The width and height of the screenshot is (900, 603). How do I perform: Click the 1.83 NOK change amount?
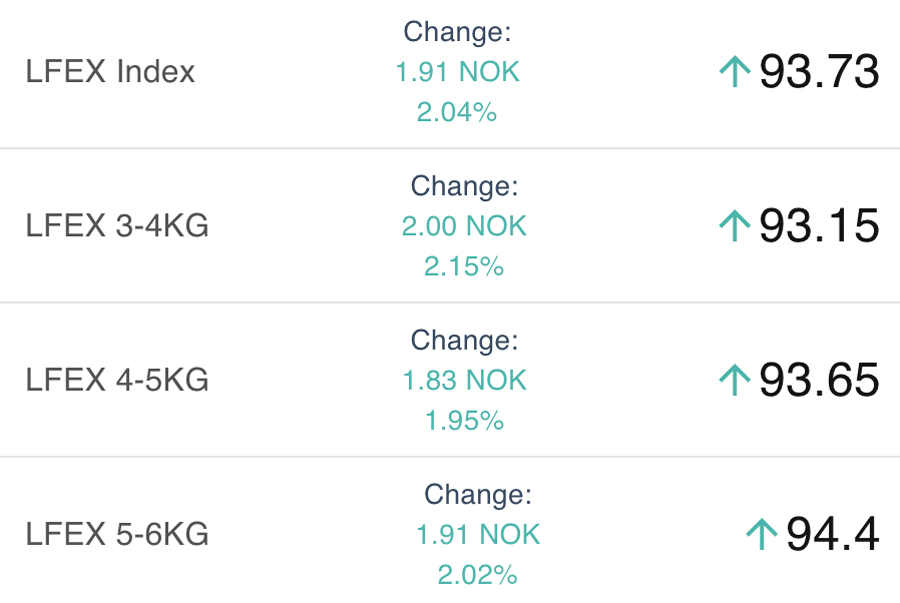point(464,380)
